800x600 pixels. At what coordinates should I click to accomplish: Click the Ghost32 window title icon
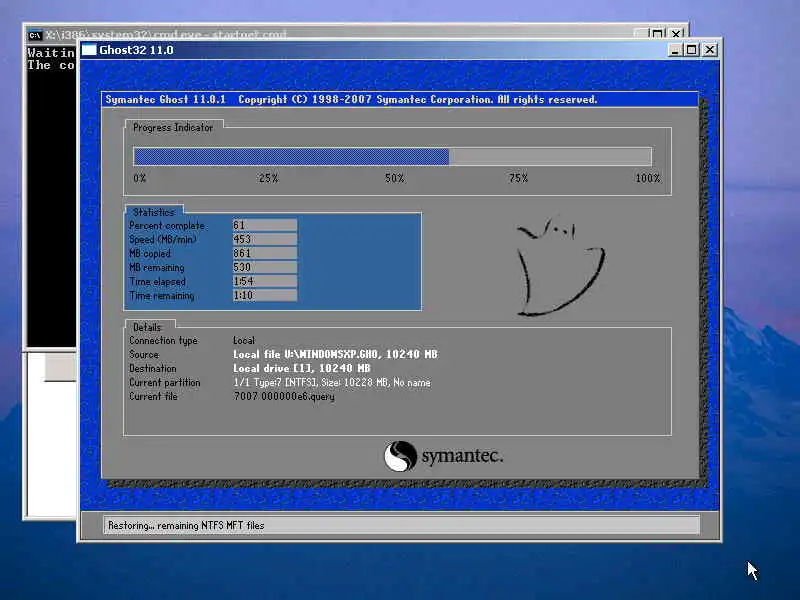[x=89, y=49]
